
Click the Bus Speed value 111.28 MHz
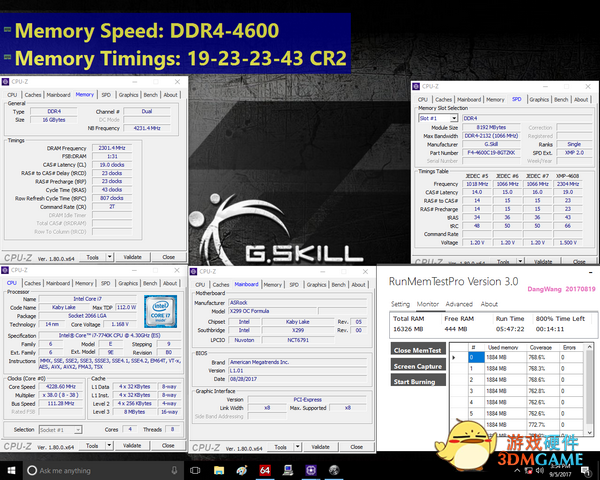pos(61,403)
